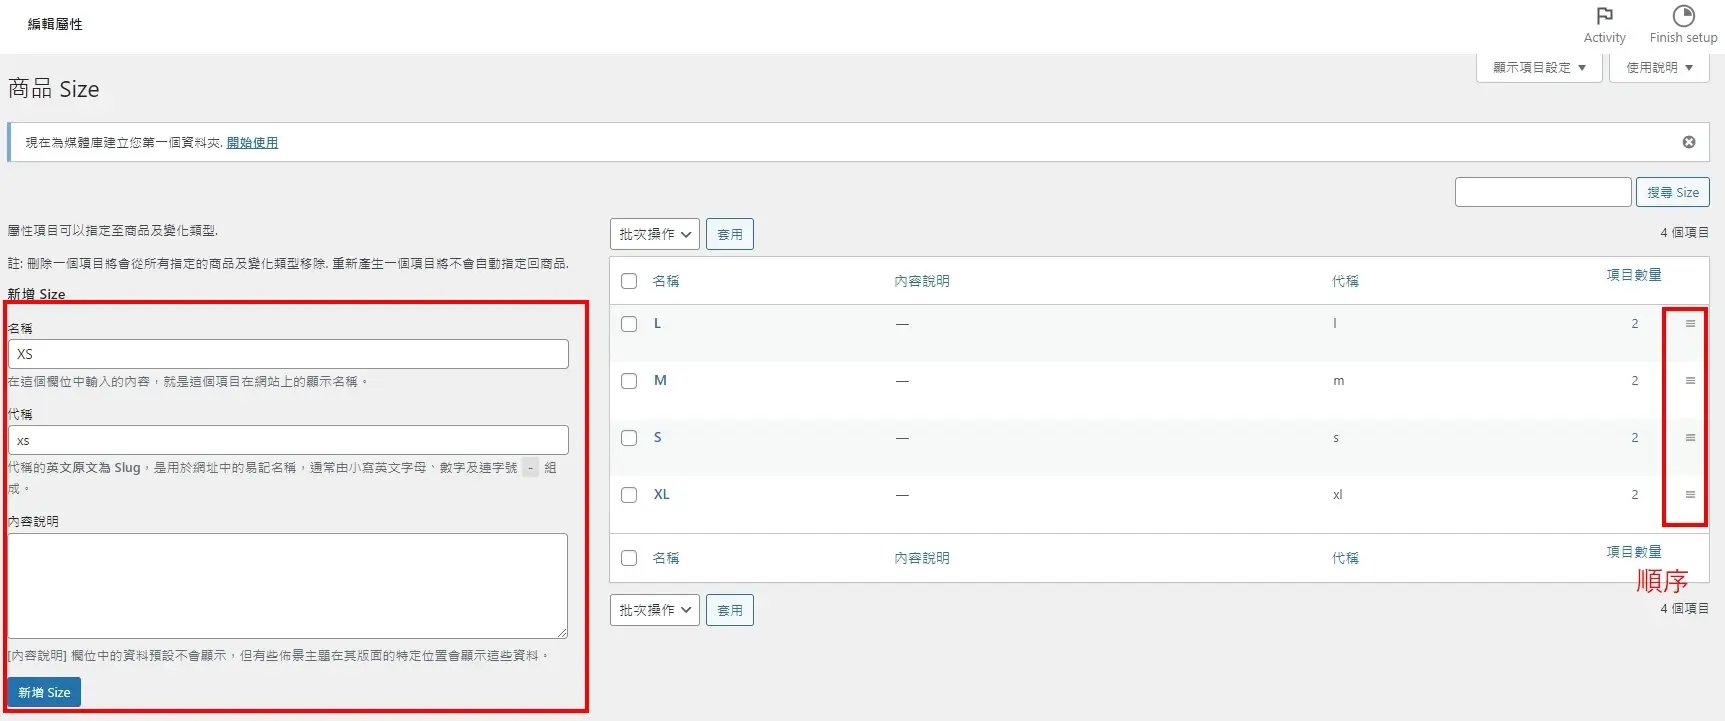
Task: Click the drag handle for row S
Action: click(x=1690, y=438)
